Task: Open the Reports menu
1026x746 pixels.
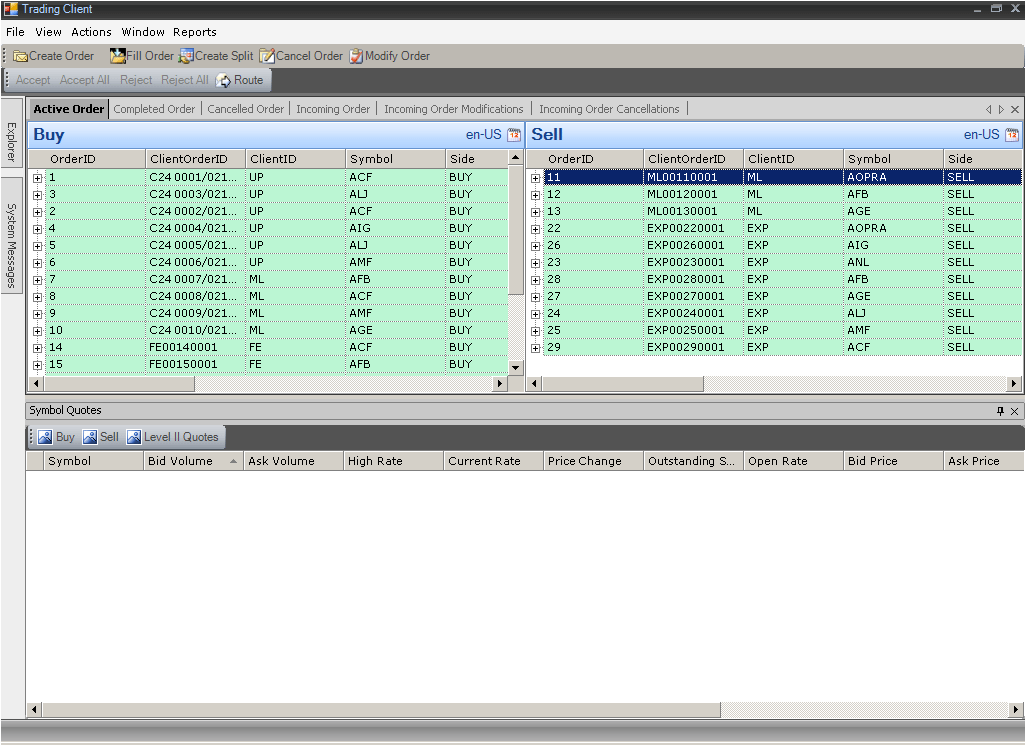Action: coord(194,32)
